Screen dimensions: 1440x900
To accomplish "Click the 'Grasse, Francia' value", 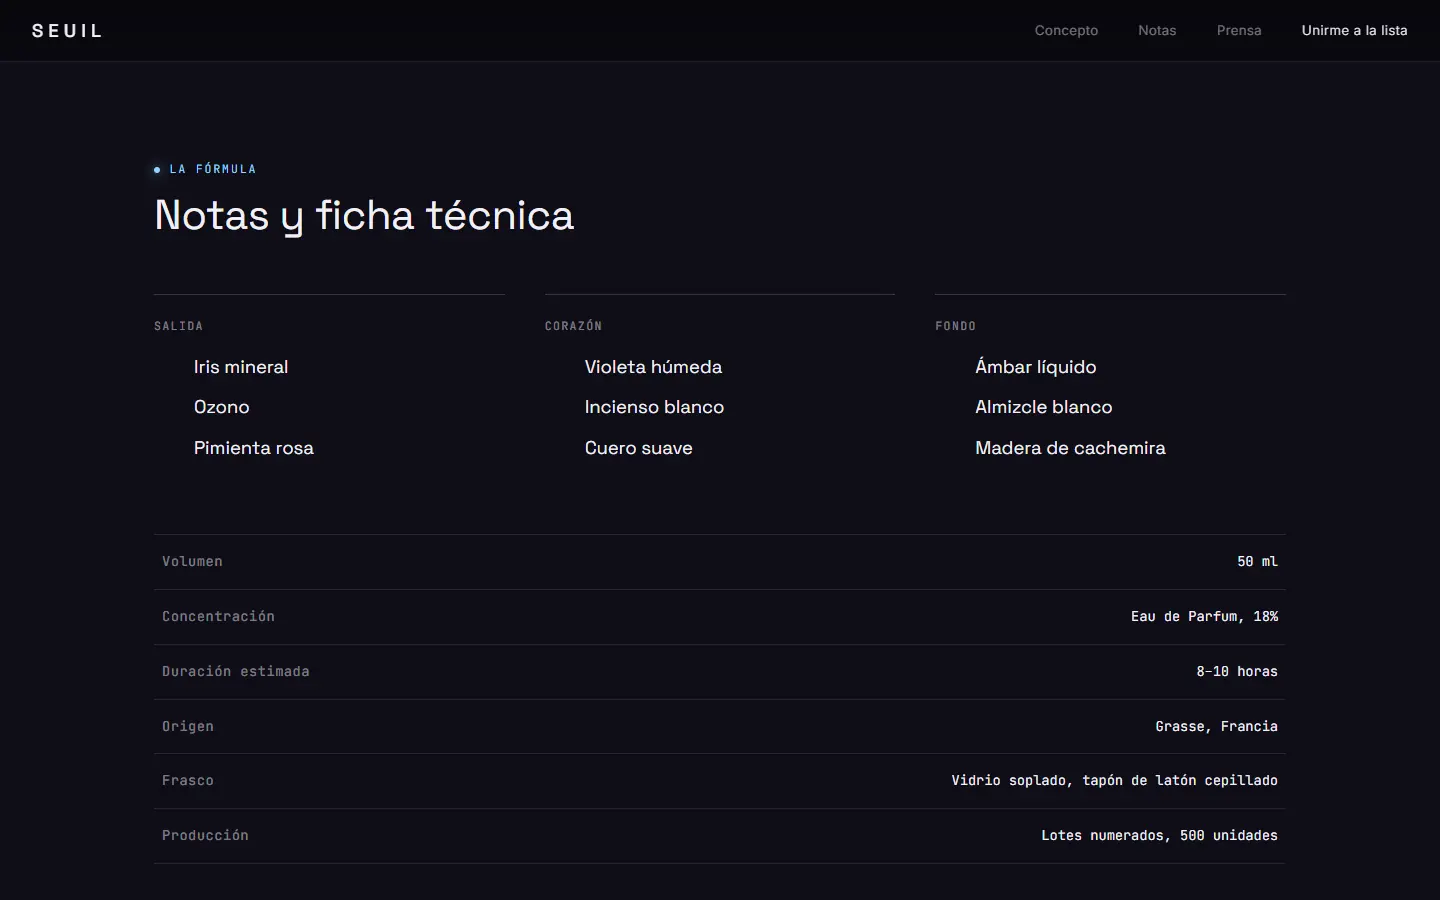I will [1216, 727].
